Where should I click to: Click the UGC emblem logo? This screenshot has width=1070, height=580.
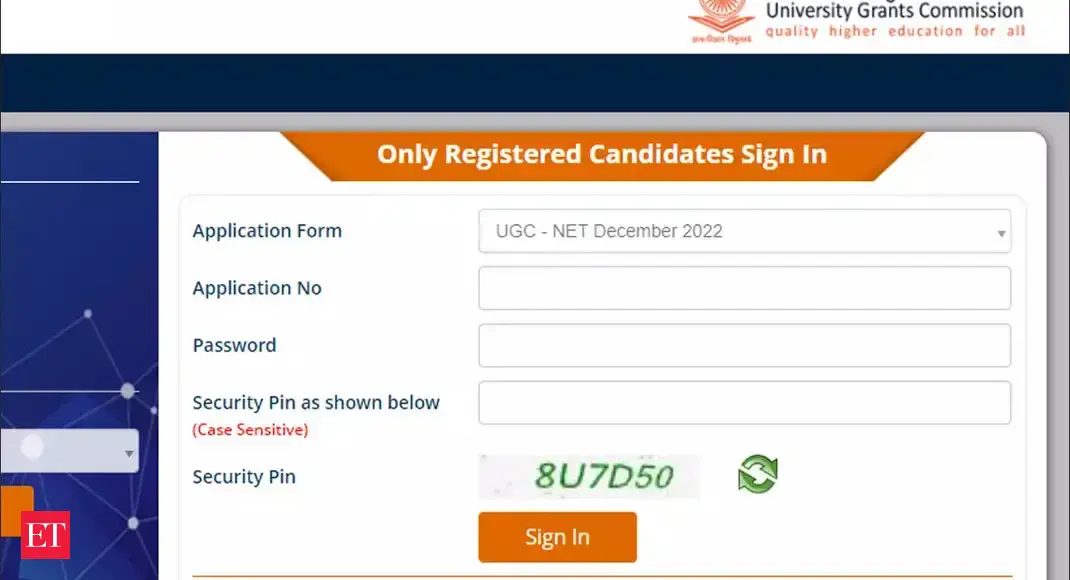tap(721, 18)
